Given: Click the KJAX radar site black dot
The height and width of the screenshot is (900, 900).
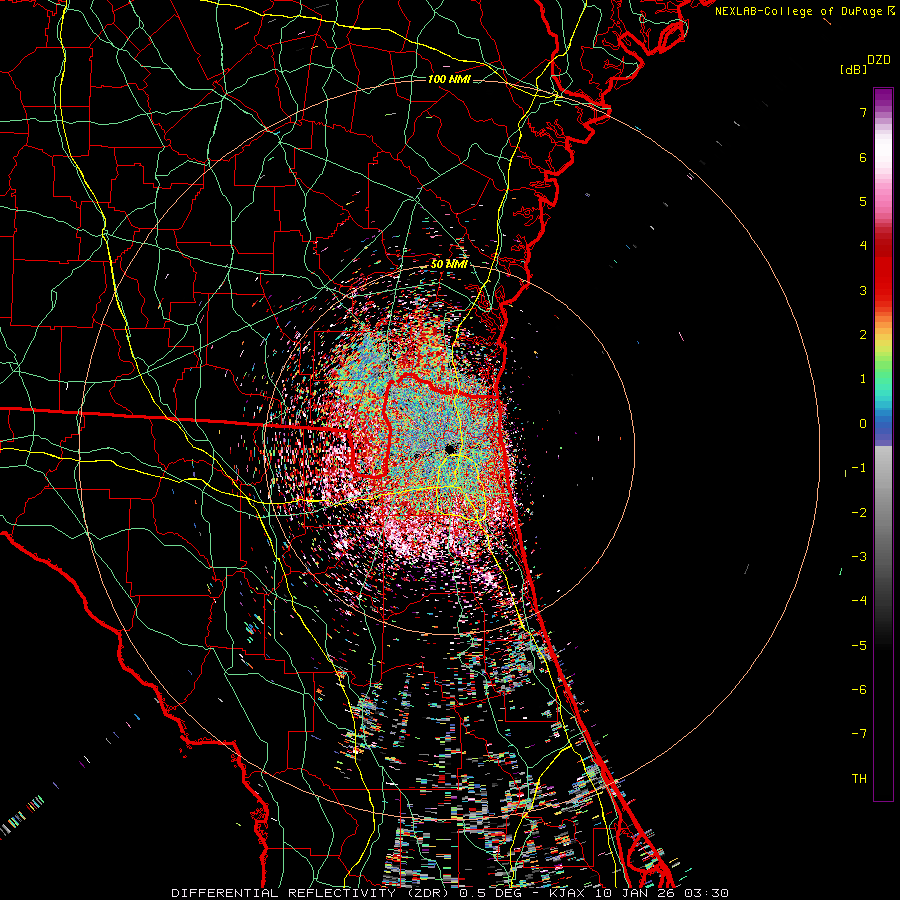Looking at the screenshot, I should click(450, 448).
